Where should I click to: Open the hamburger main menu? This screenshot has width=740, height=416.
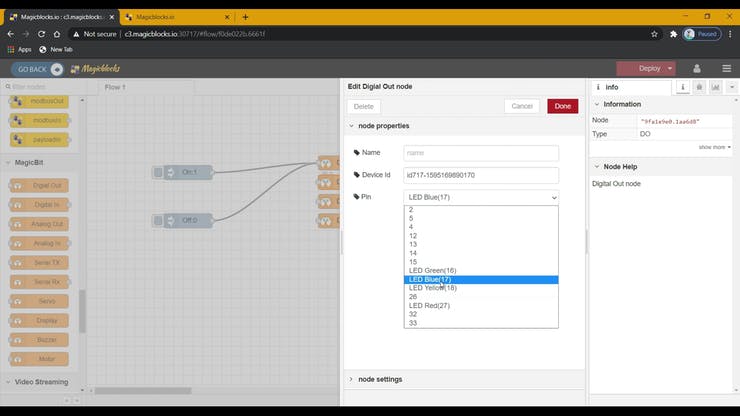point(726,68)
